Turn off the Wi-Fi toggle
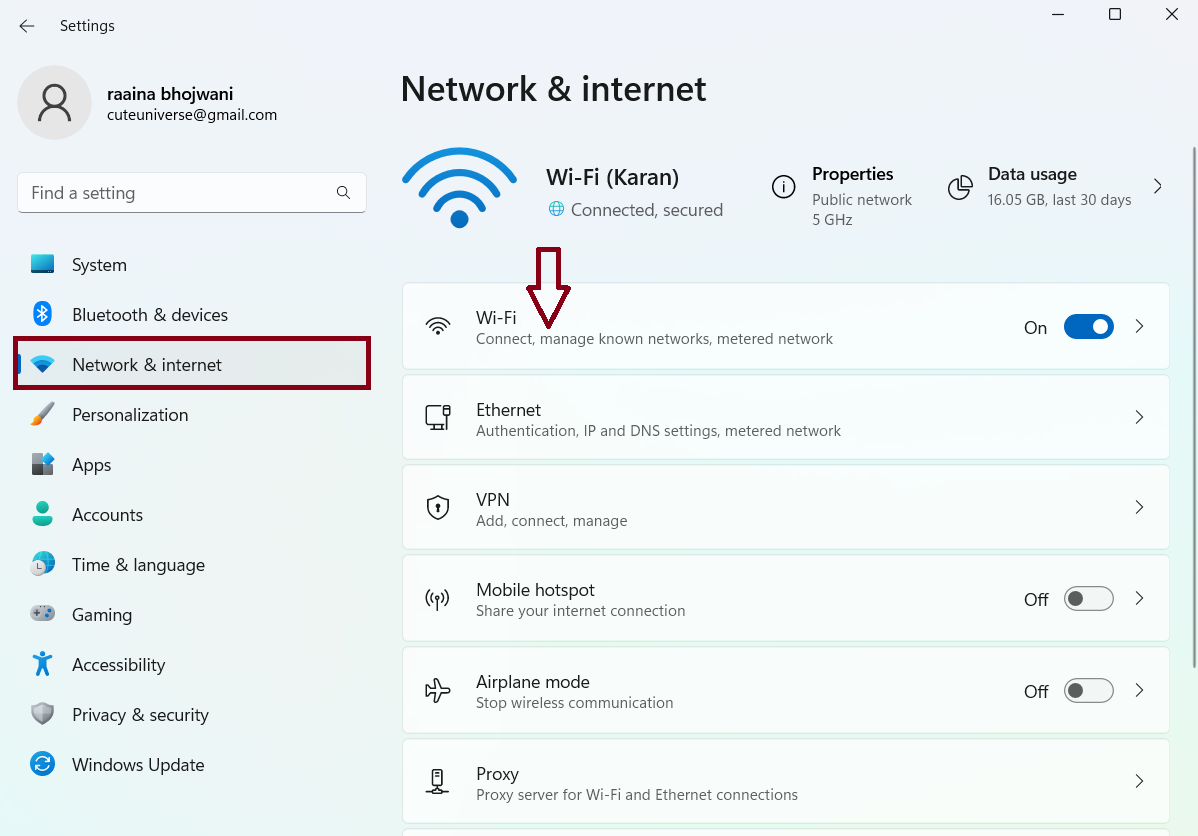1198x836 pixels. 1088,327
